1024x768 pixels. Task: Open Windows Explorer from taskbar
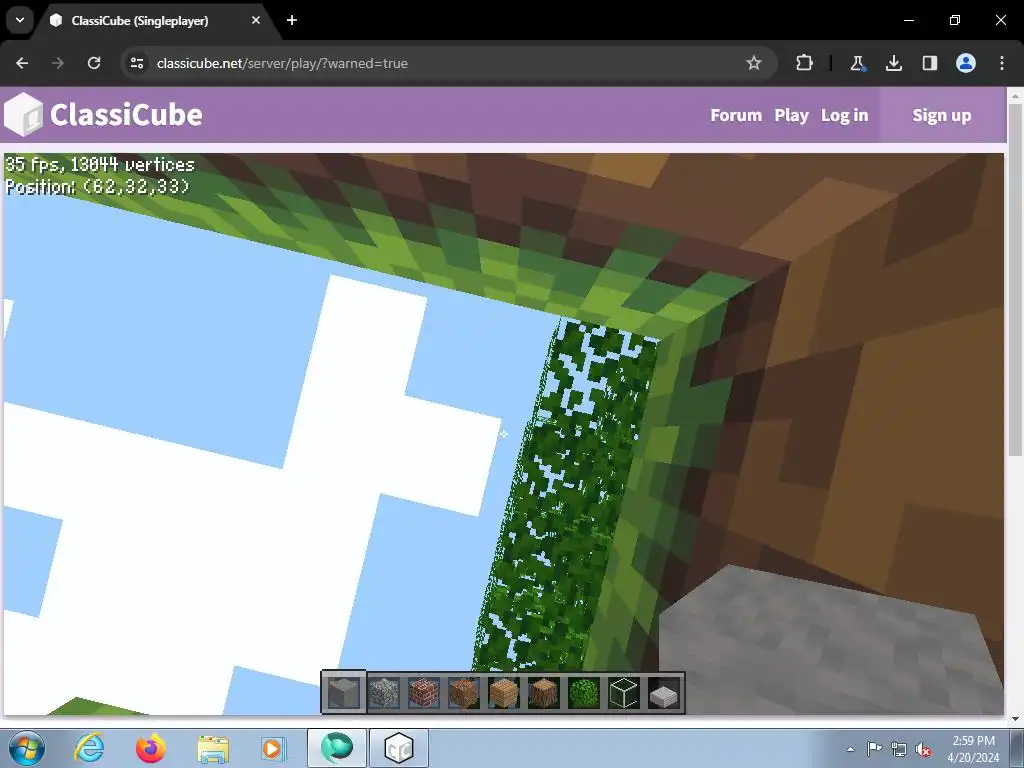tap(213, 748)
